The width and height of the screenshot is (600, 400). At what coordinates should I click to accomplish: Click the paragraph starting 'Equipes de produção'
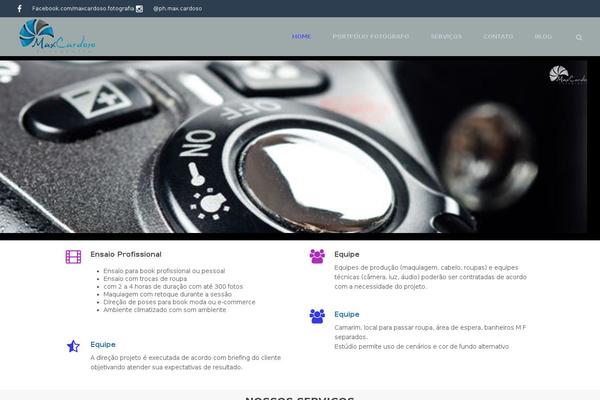click(x=430, y=277)
